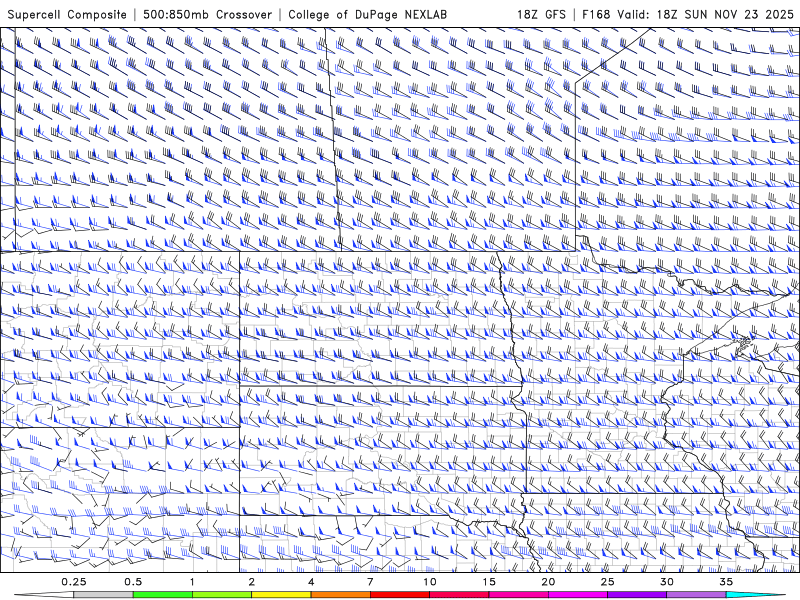This screenshot has width=800, height=600.
Task: Click the red color bar segment between 7 and 10
Action: click(399, 595)
